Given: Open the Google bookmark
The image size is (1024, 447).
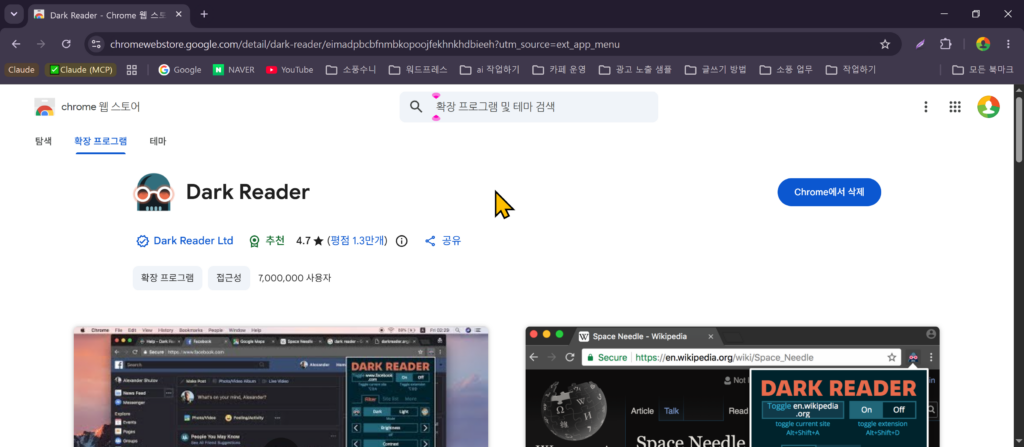Looking at the screenshot, I should point(180,70).
